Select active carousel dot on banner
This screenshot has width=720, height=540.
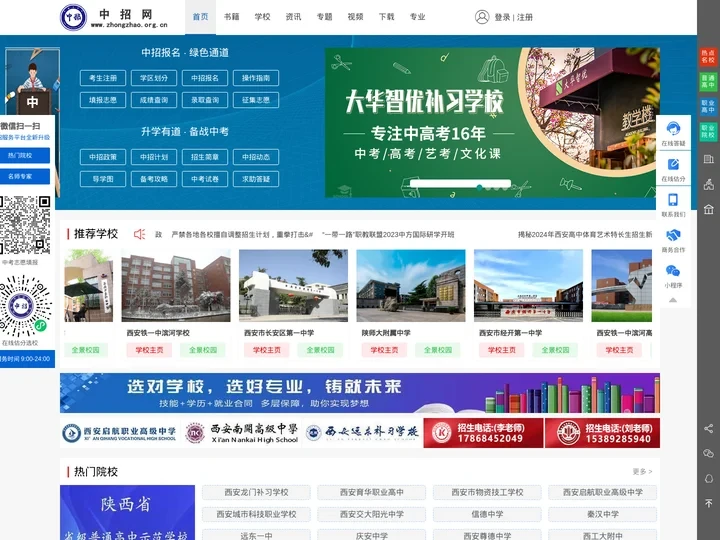click(x=479, y=187)
